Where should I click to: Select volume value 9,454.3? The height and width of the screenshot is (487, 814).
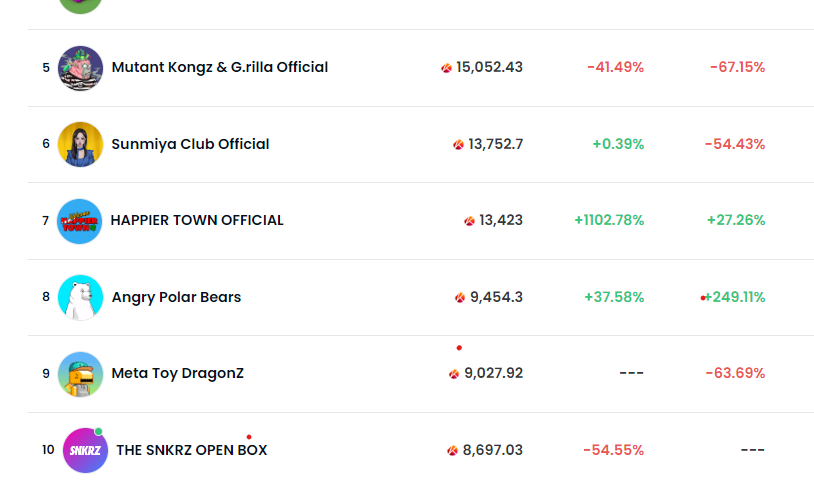497,297
